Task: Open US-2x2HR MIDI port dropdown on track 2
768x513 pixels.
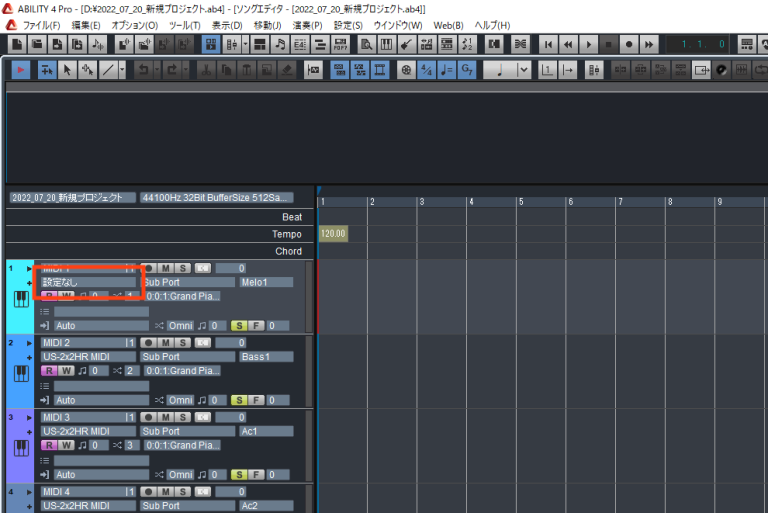Action: click(87, 357)
